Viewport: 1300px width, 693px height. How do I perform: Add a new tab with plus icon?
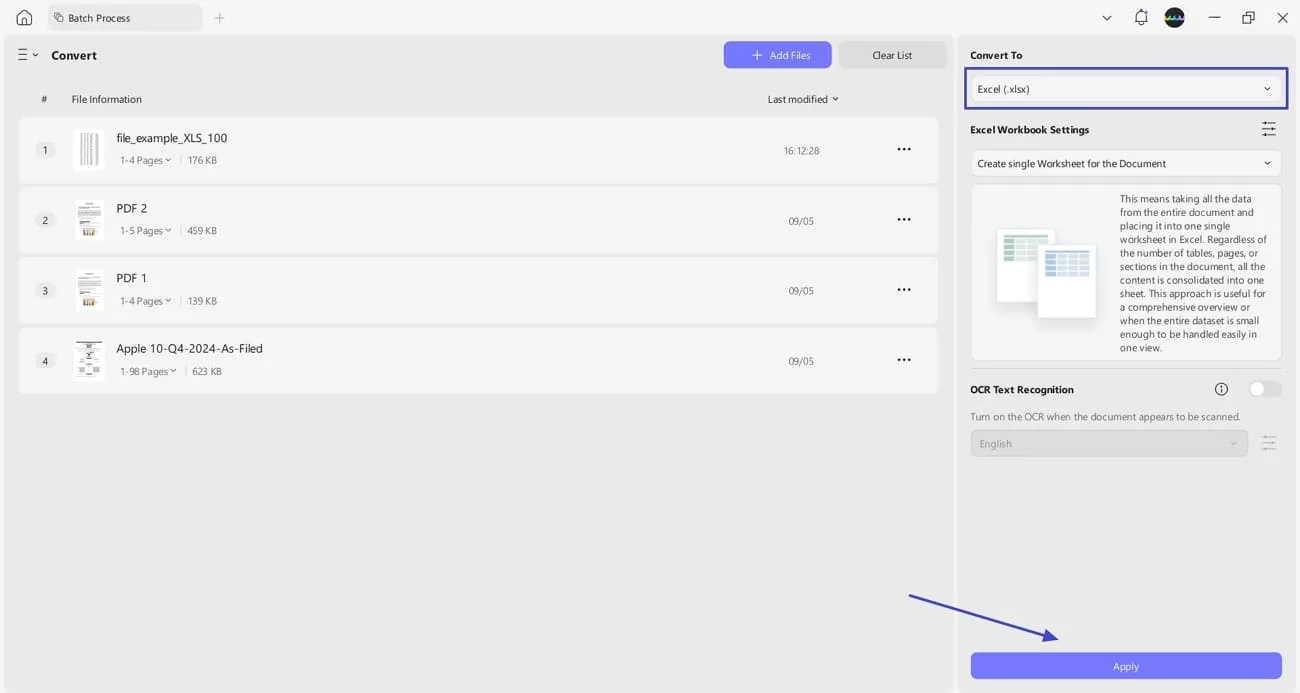point(219,18)
